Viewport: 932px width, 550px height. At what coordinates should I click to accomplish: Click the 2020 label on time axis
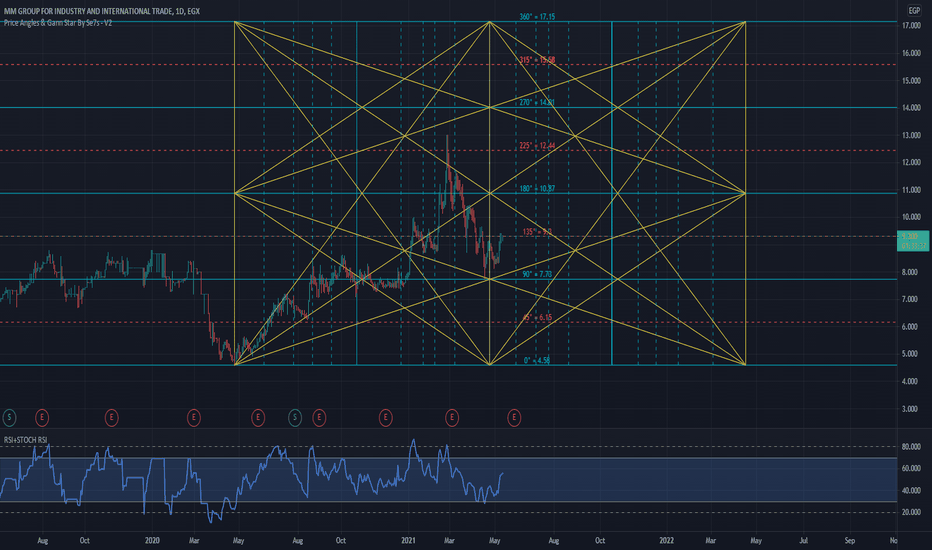click(x=152, y=540)
